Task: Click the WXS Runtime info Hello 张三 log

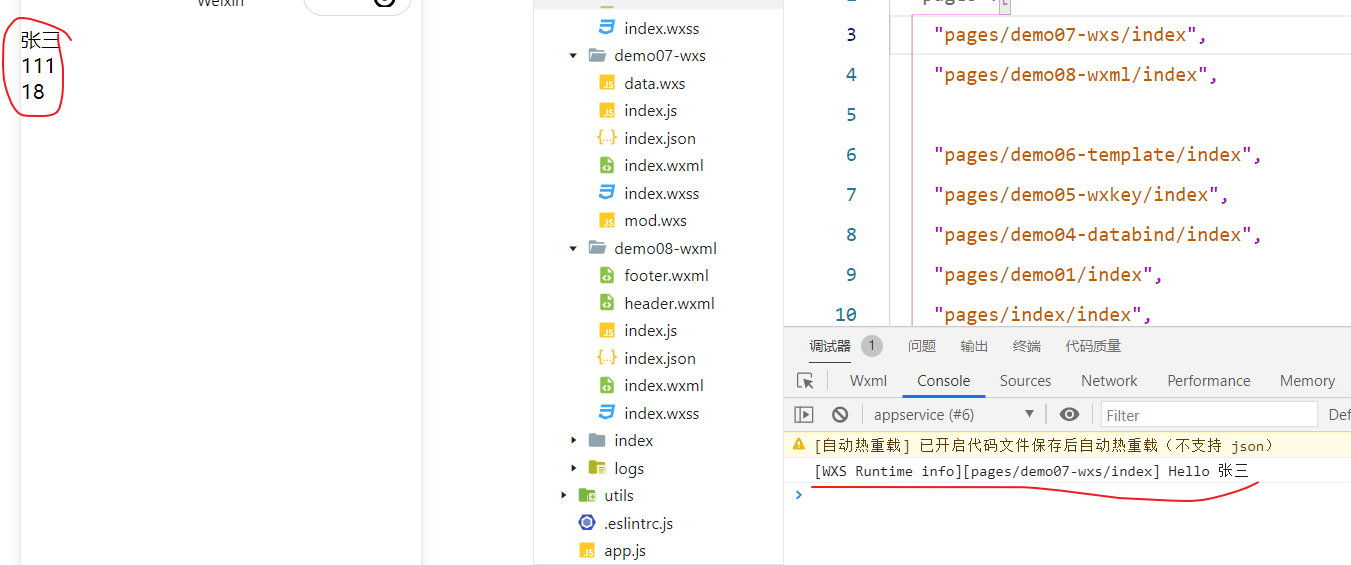Action: pyautogui.click(x=1031, y=471)
